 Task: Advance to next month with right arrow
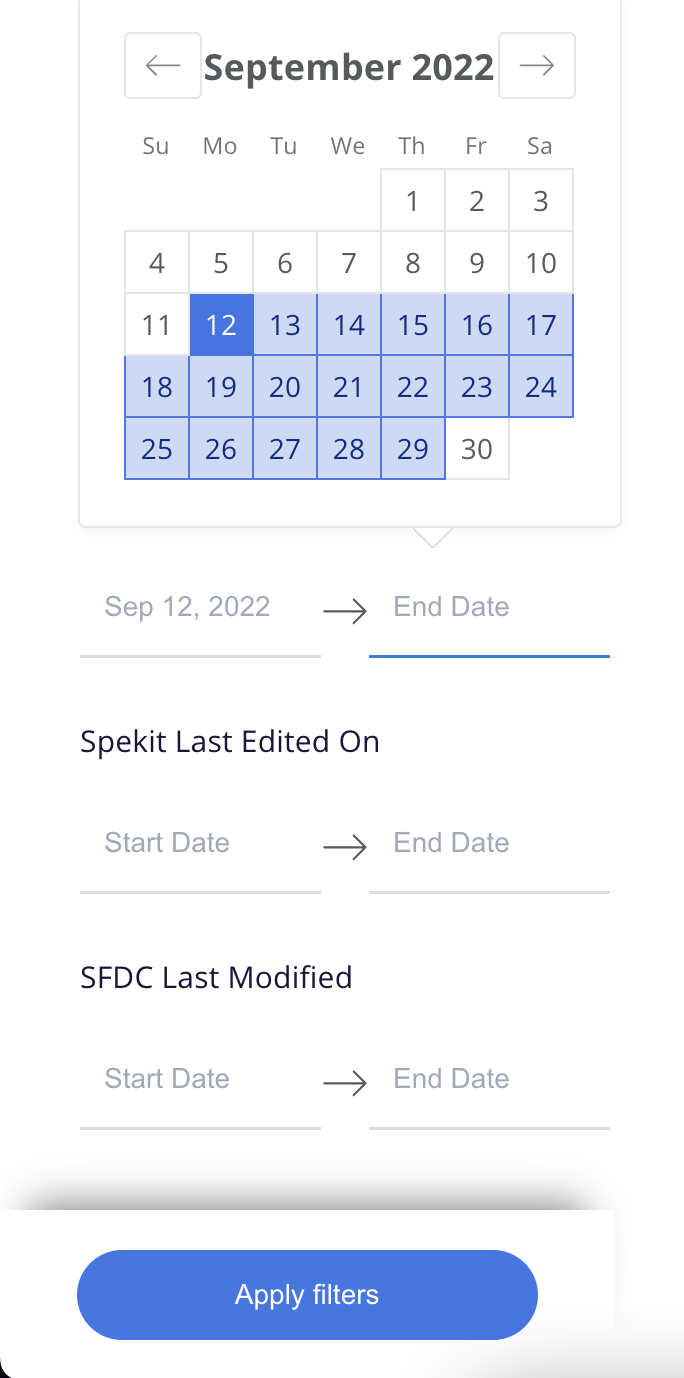(x=537, y=66)
